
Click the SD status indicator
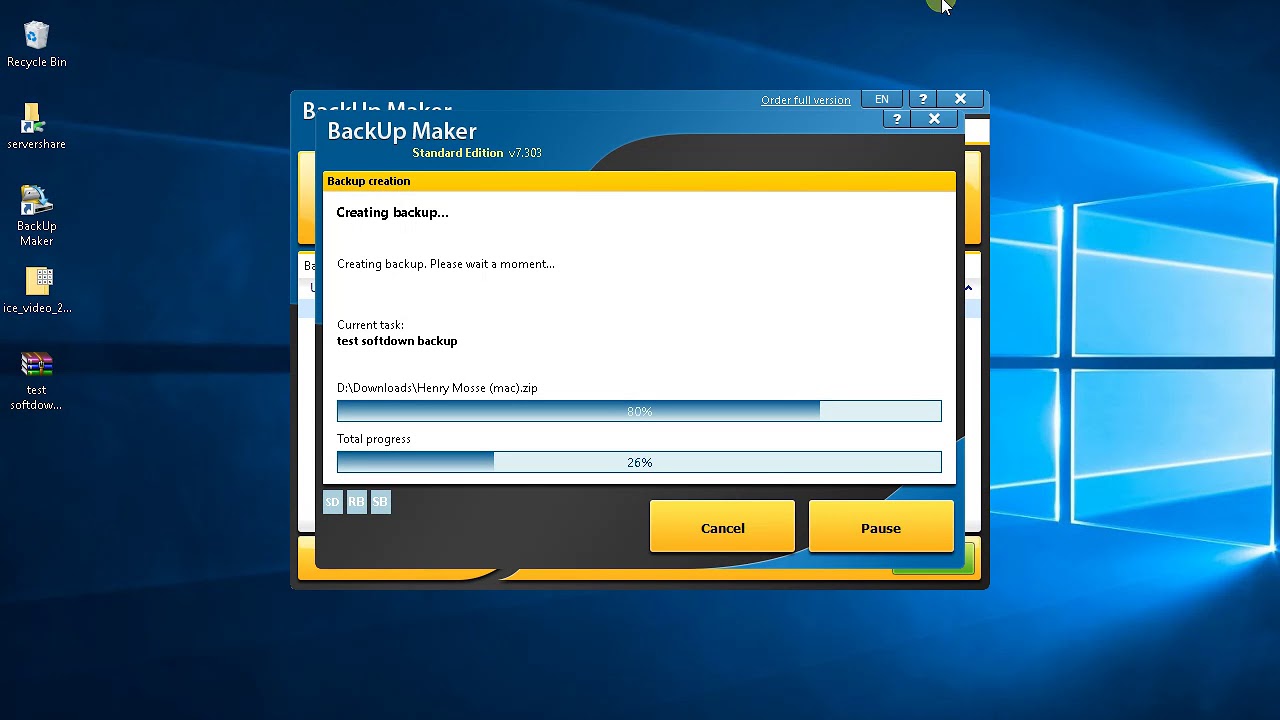333,502
